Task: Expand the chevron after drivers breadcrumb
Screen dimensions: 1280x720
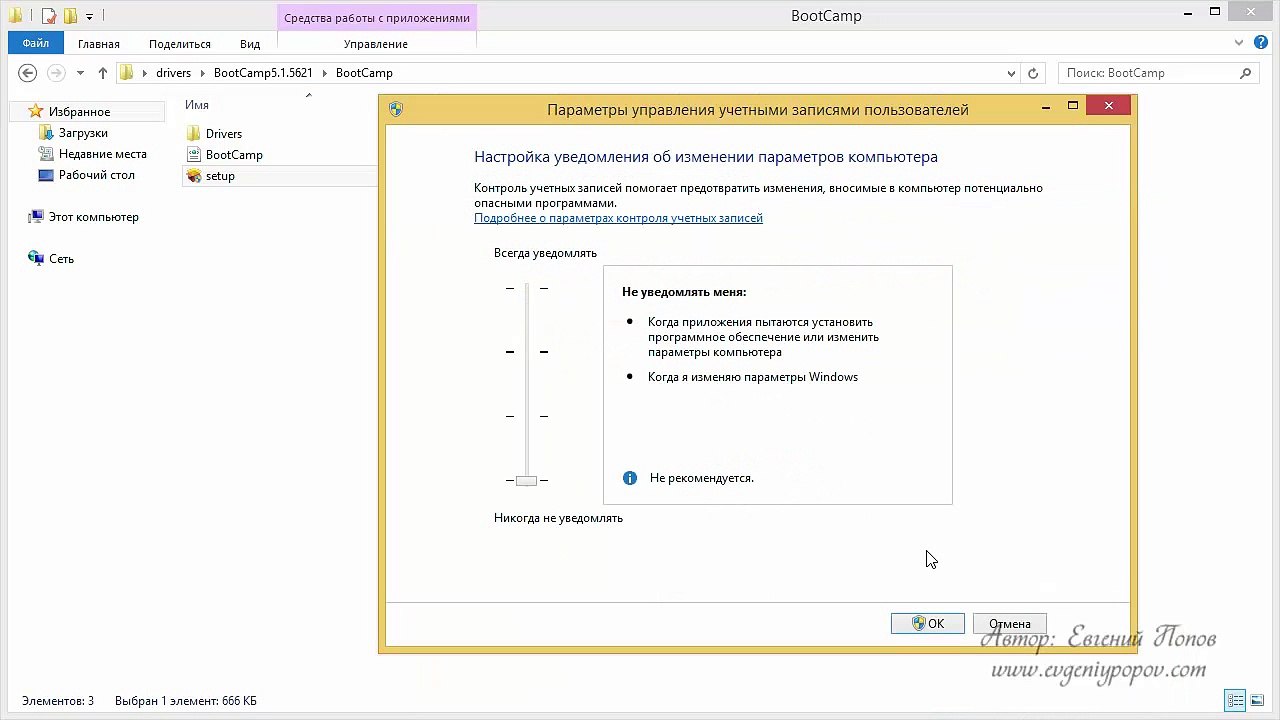Action: point(203,73)
